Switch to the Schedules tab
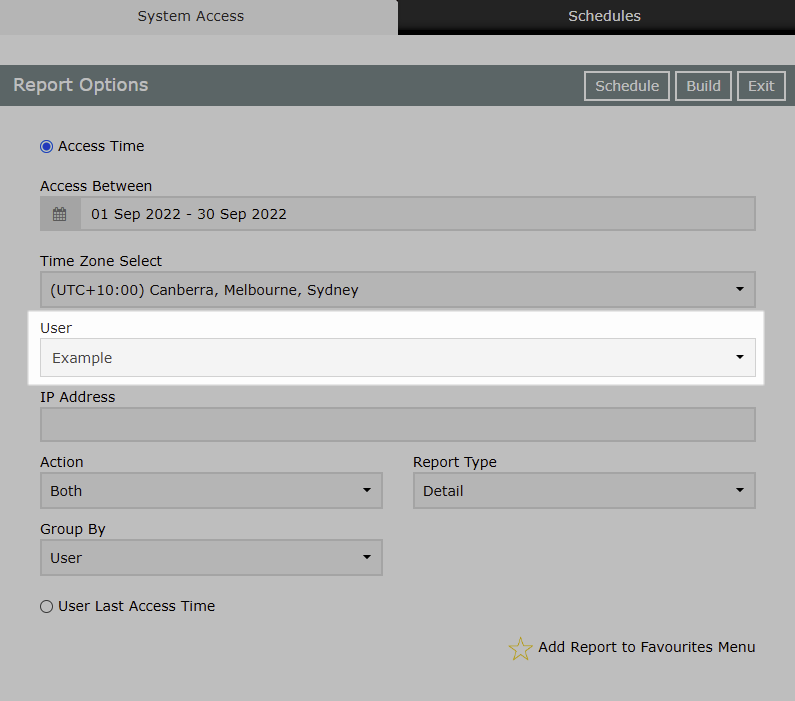This screenshot has width=795, height=701. 596,17
